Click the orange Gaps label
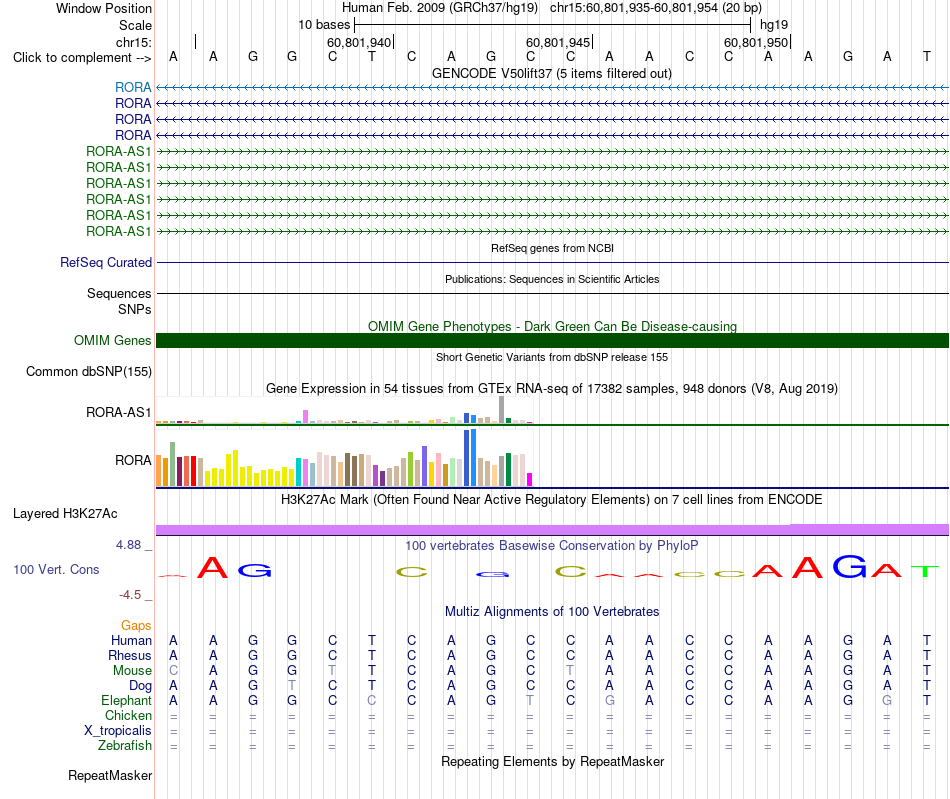The width and height of the screenshot is (950, 799). (136, 626)
